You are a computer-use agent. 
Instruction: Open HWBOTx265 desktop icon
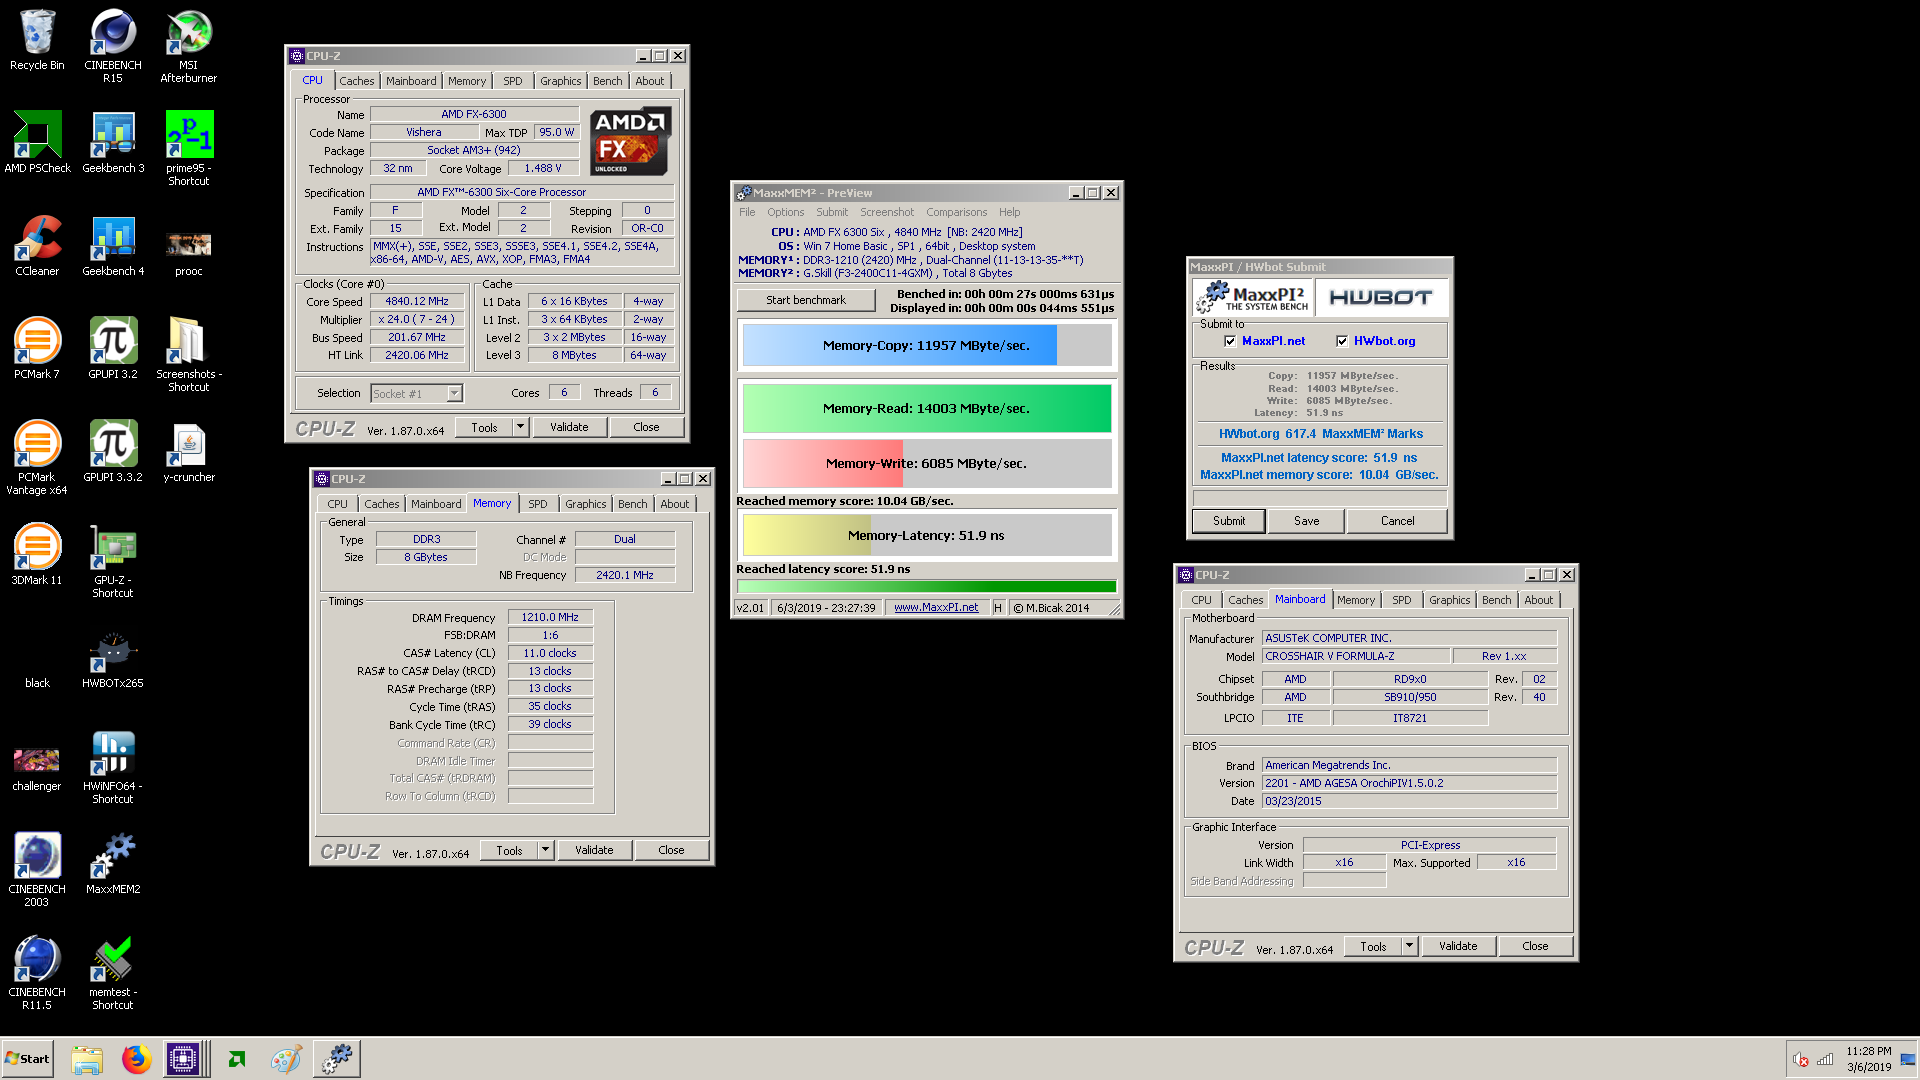pos(113,660)
